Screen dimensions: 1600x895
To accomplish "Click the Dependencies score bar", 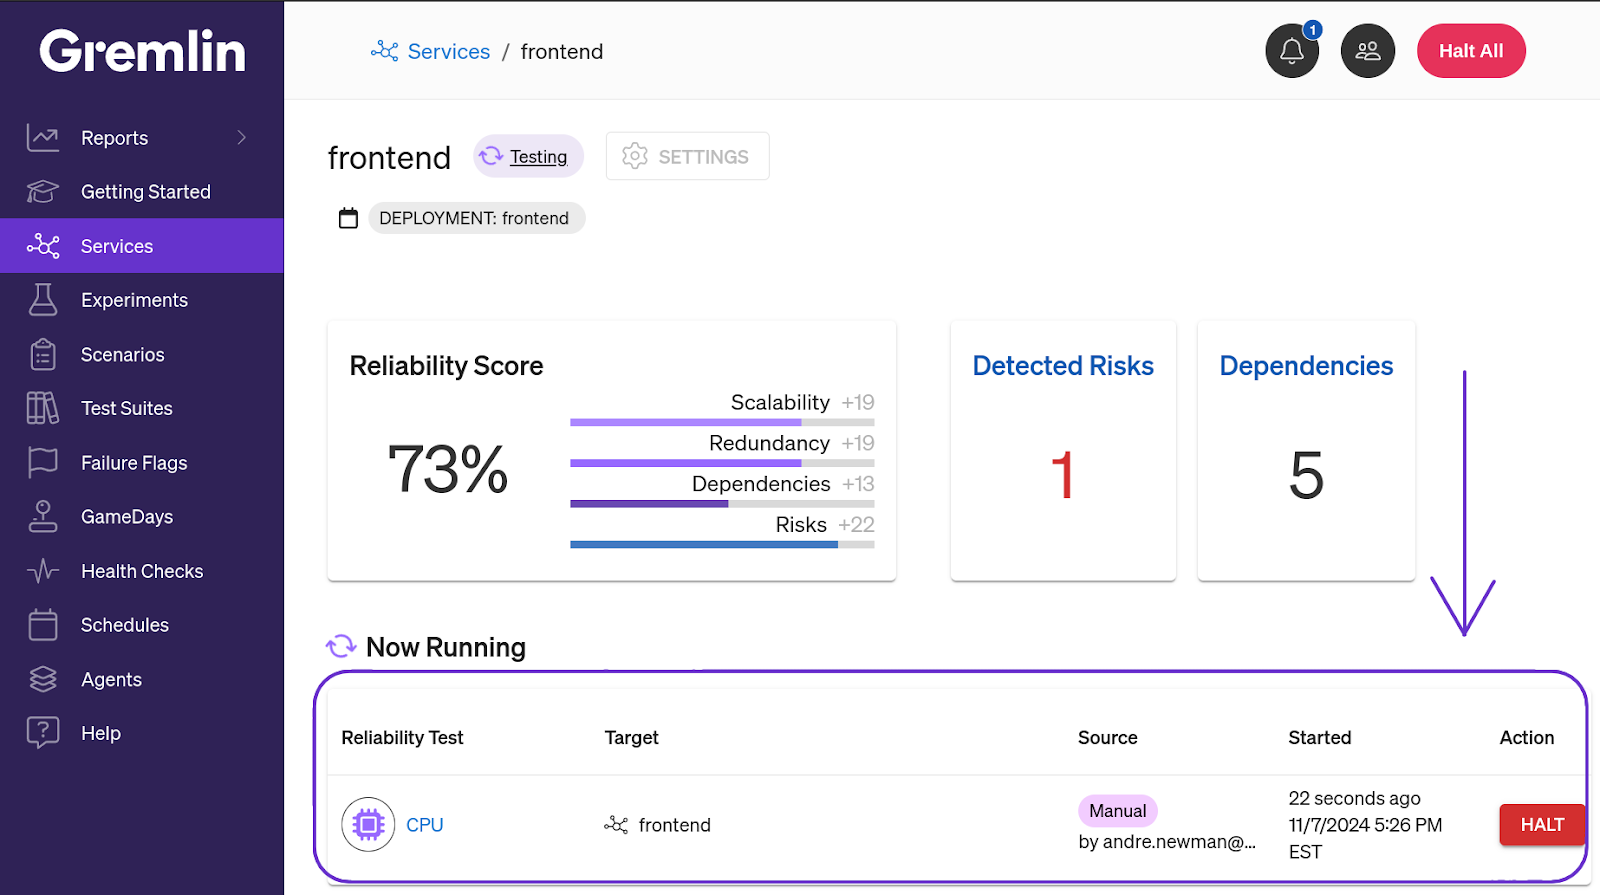I will (x=722, y=504).
